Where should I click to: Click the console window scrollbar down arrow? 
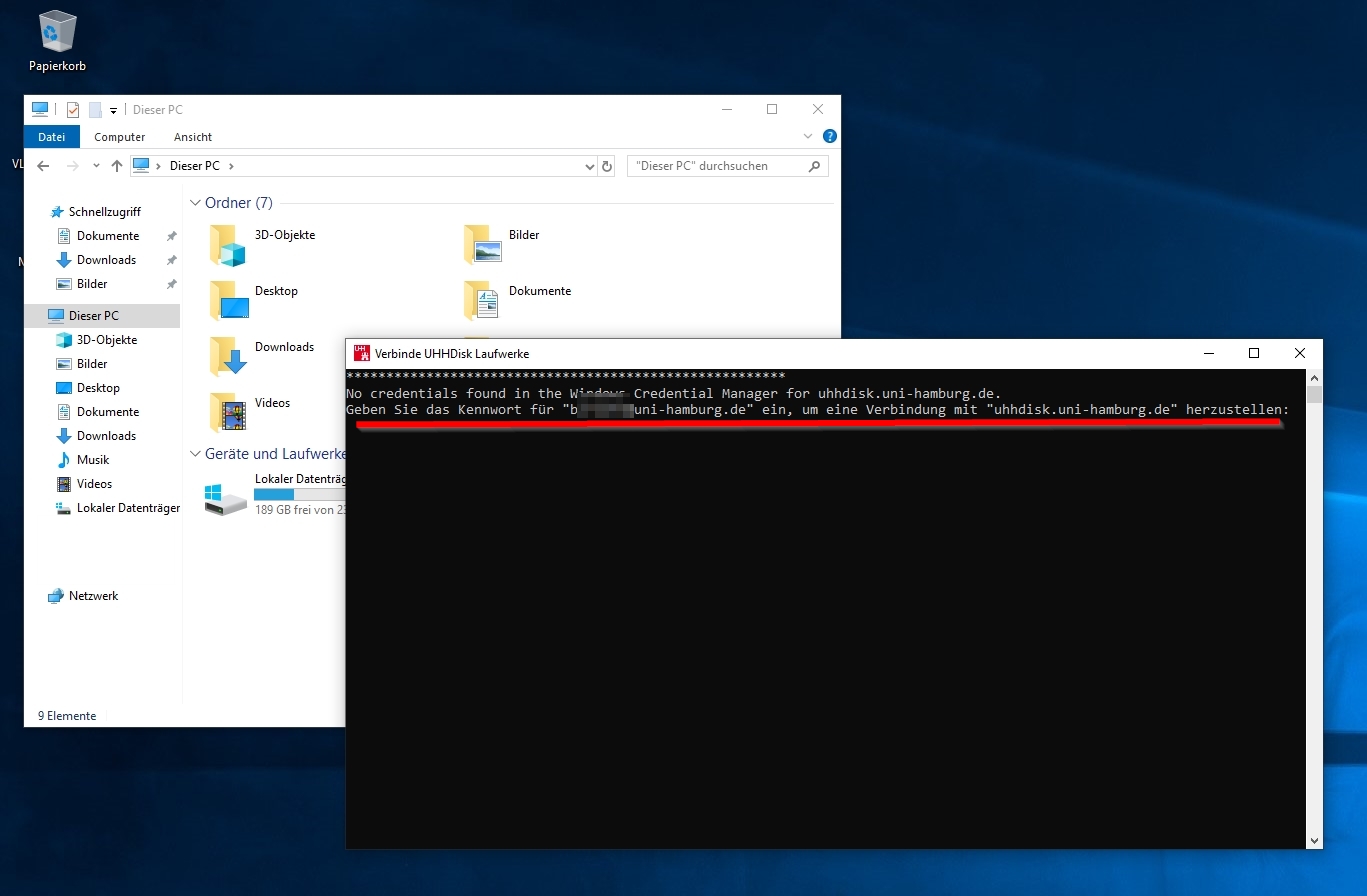(1314, 841)
